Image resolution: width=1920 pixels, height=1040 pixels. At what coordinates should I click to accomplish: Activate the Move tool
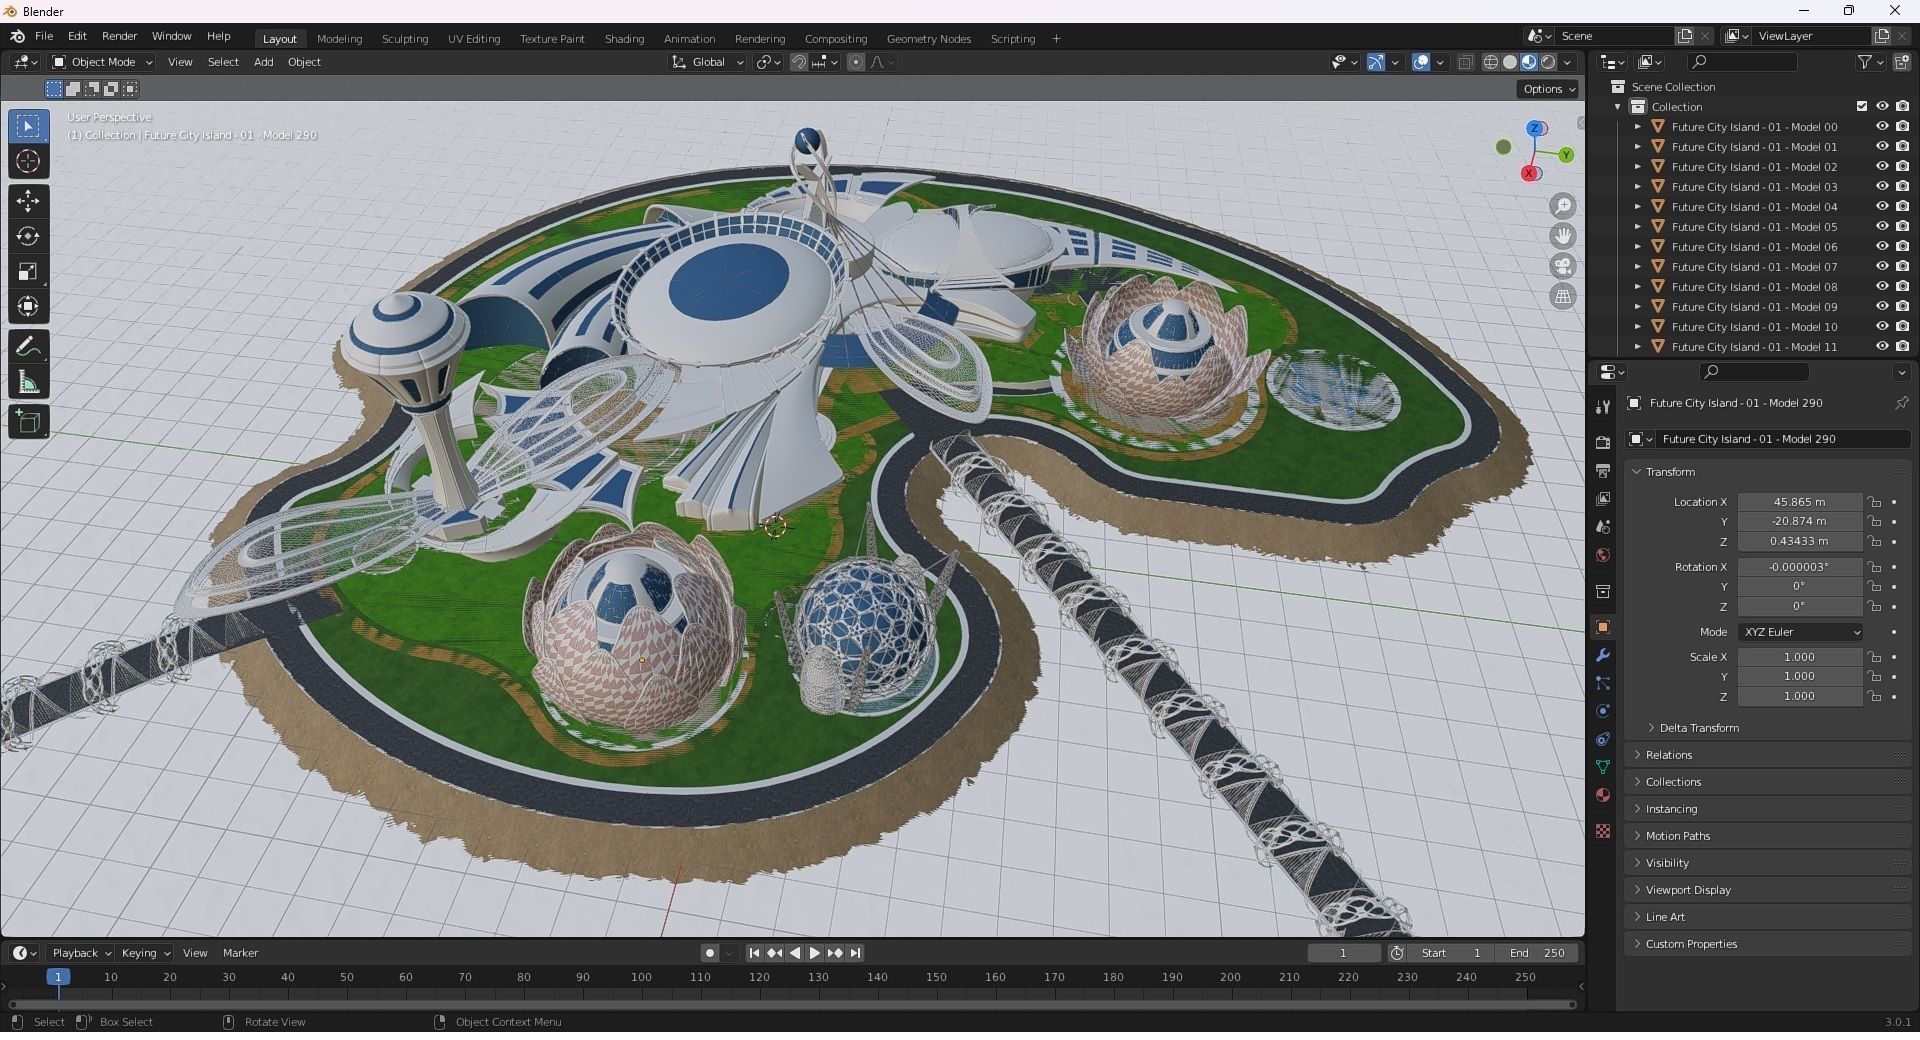[28, 201]
